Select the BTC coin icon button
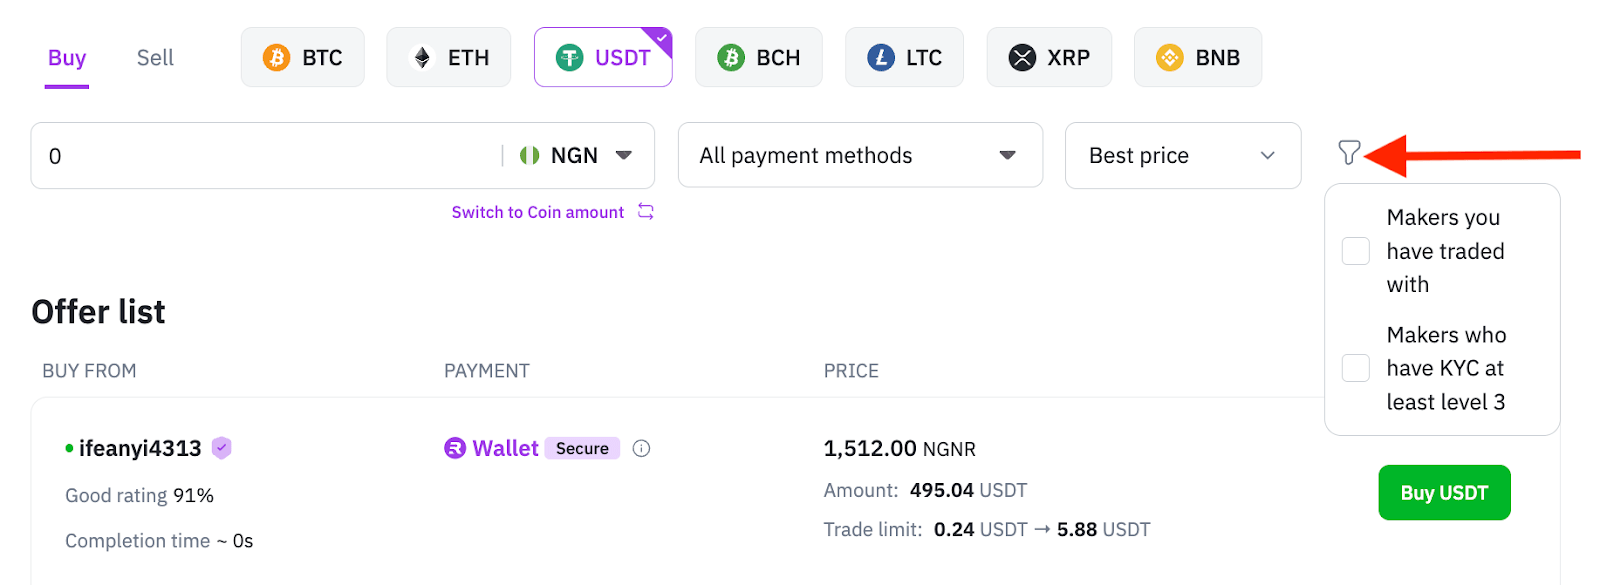1600x585 pixels. 303,57
